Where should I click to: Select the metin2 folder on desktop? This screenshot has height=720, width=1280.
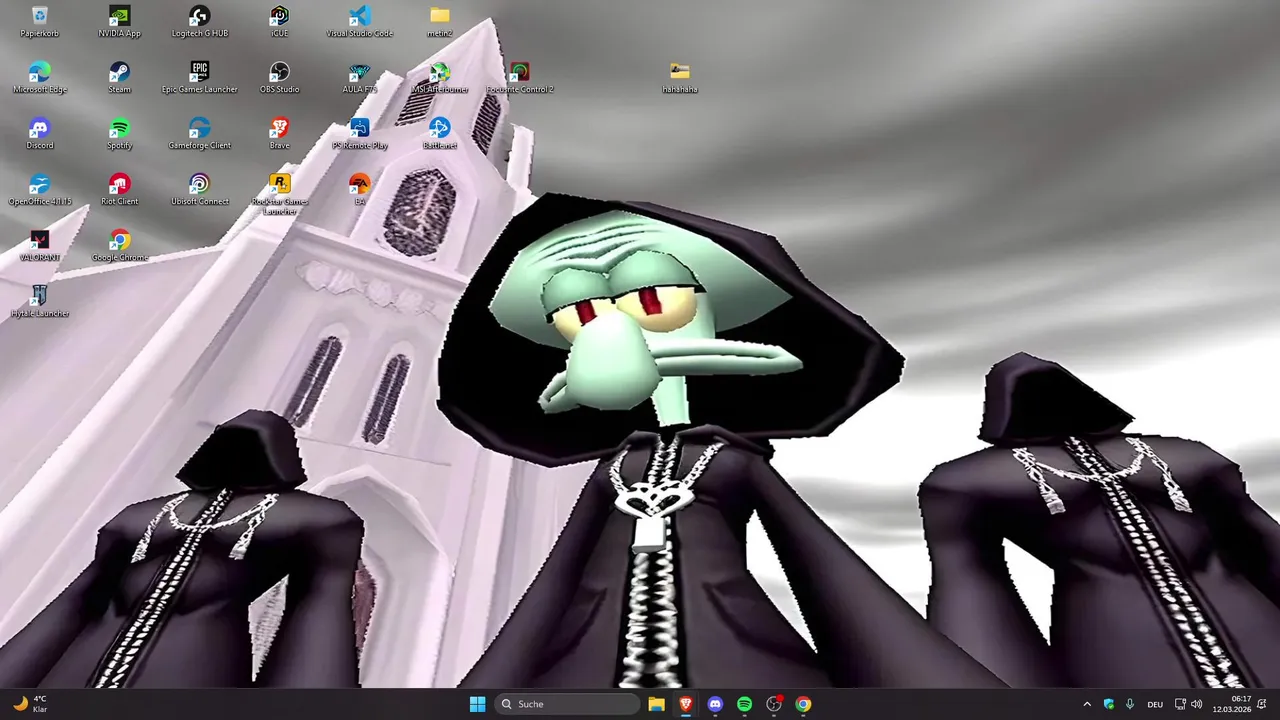pyautogui.click(x=439, y=22)
